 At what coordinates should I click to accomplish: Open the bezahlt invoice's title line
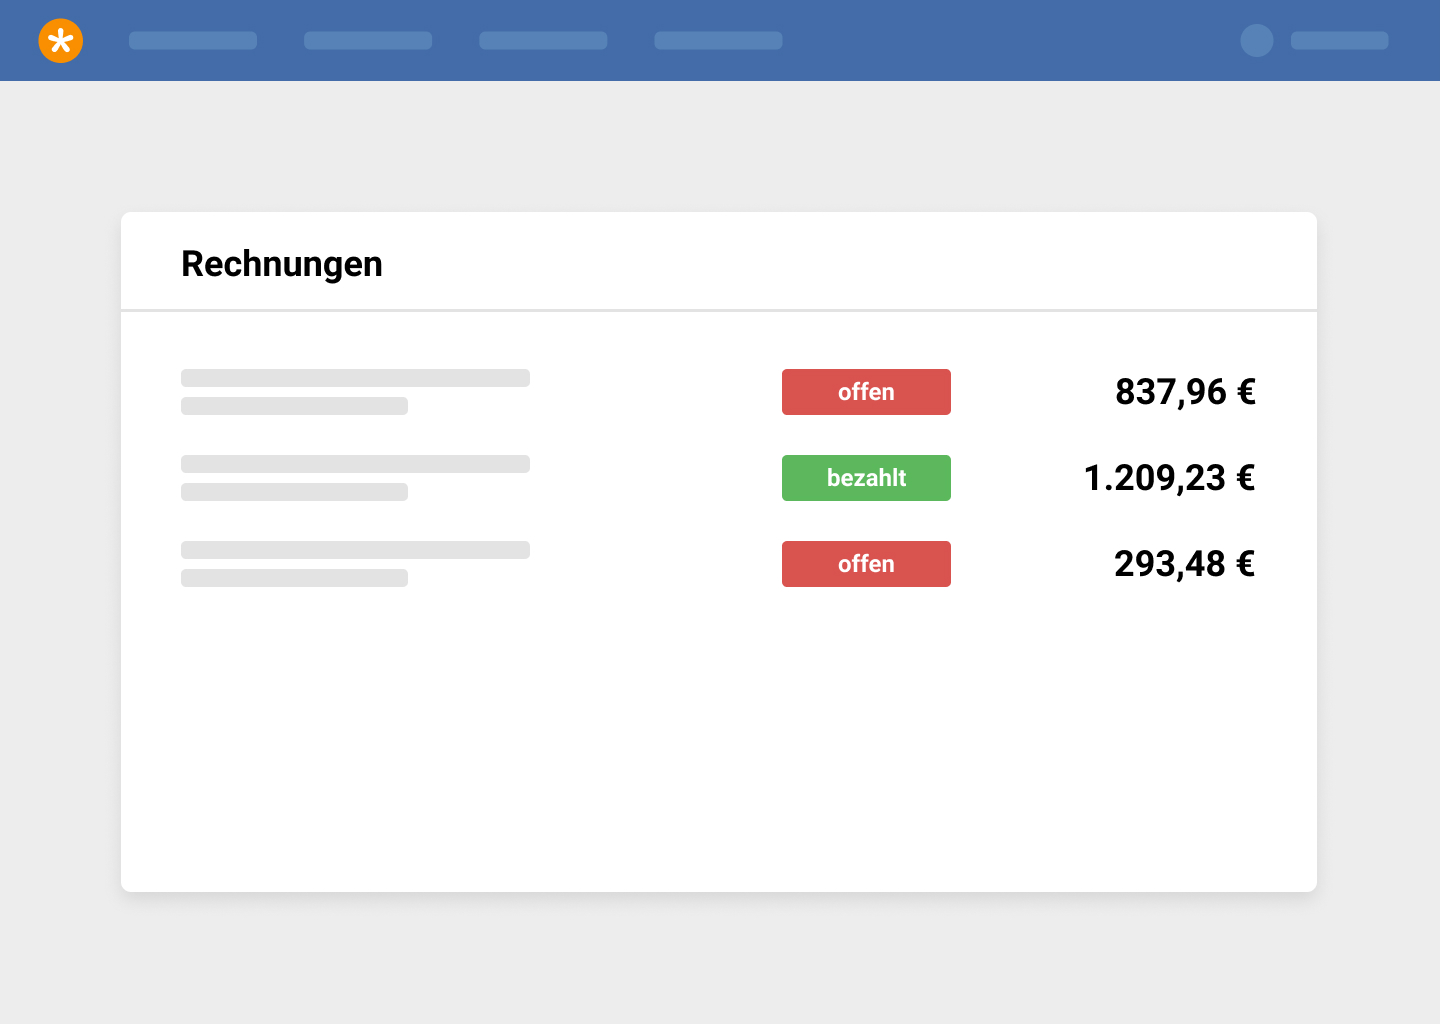(355, 464)
